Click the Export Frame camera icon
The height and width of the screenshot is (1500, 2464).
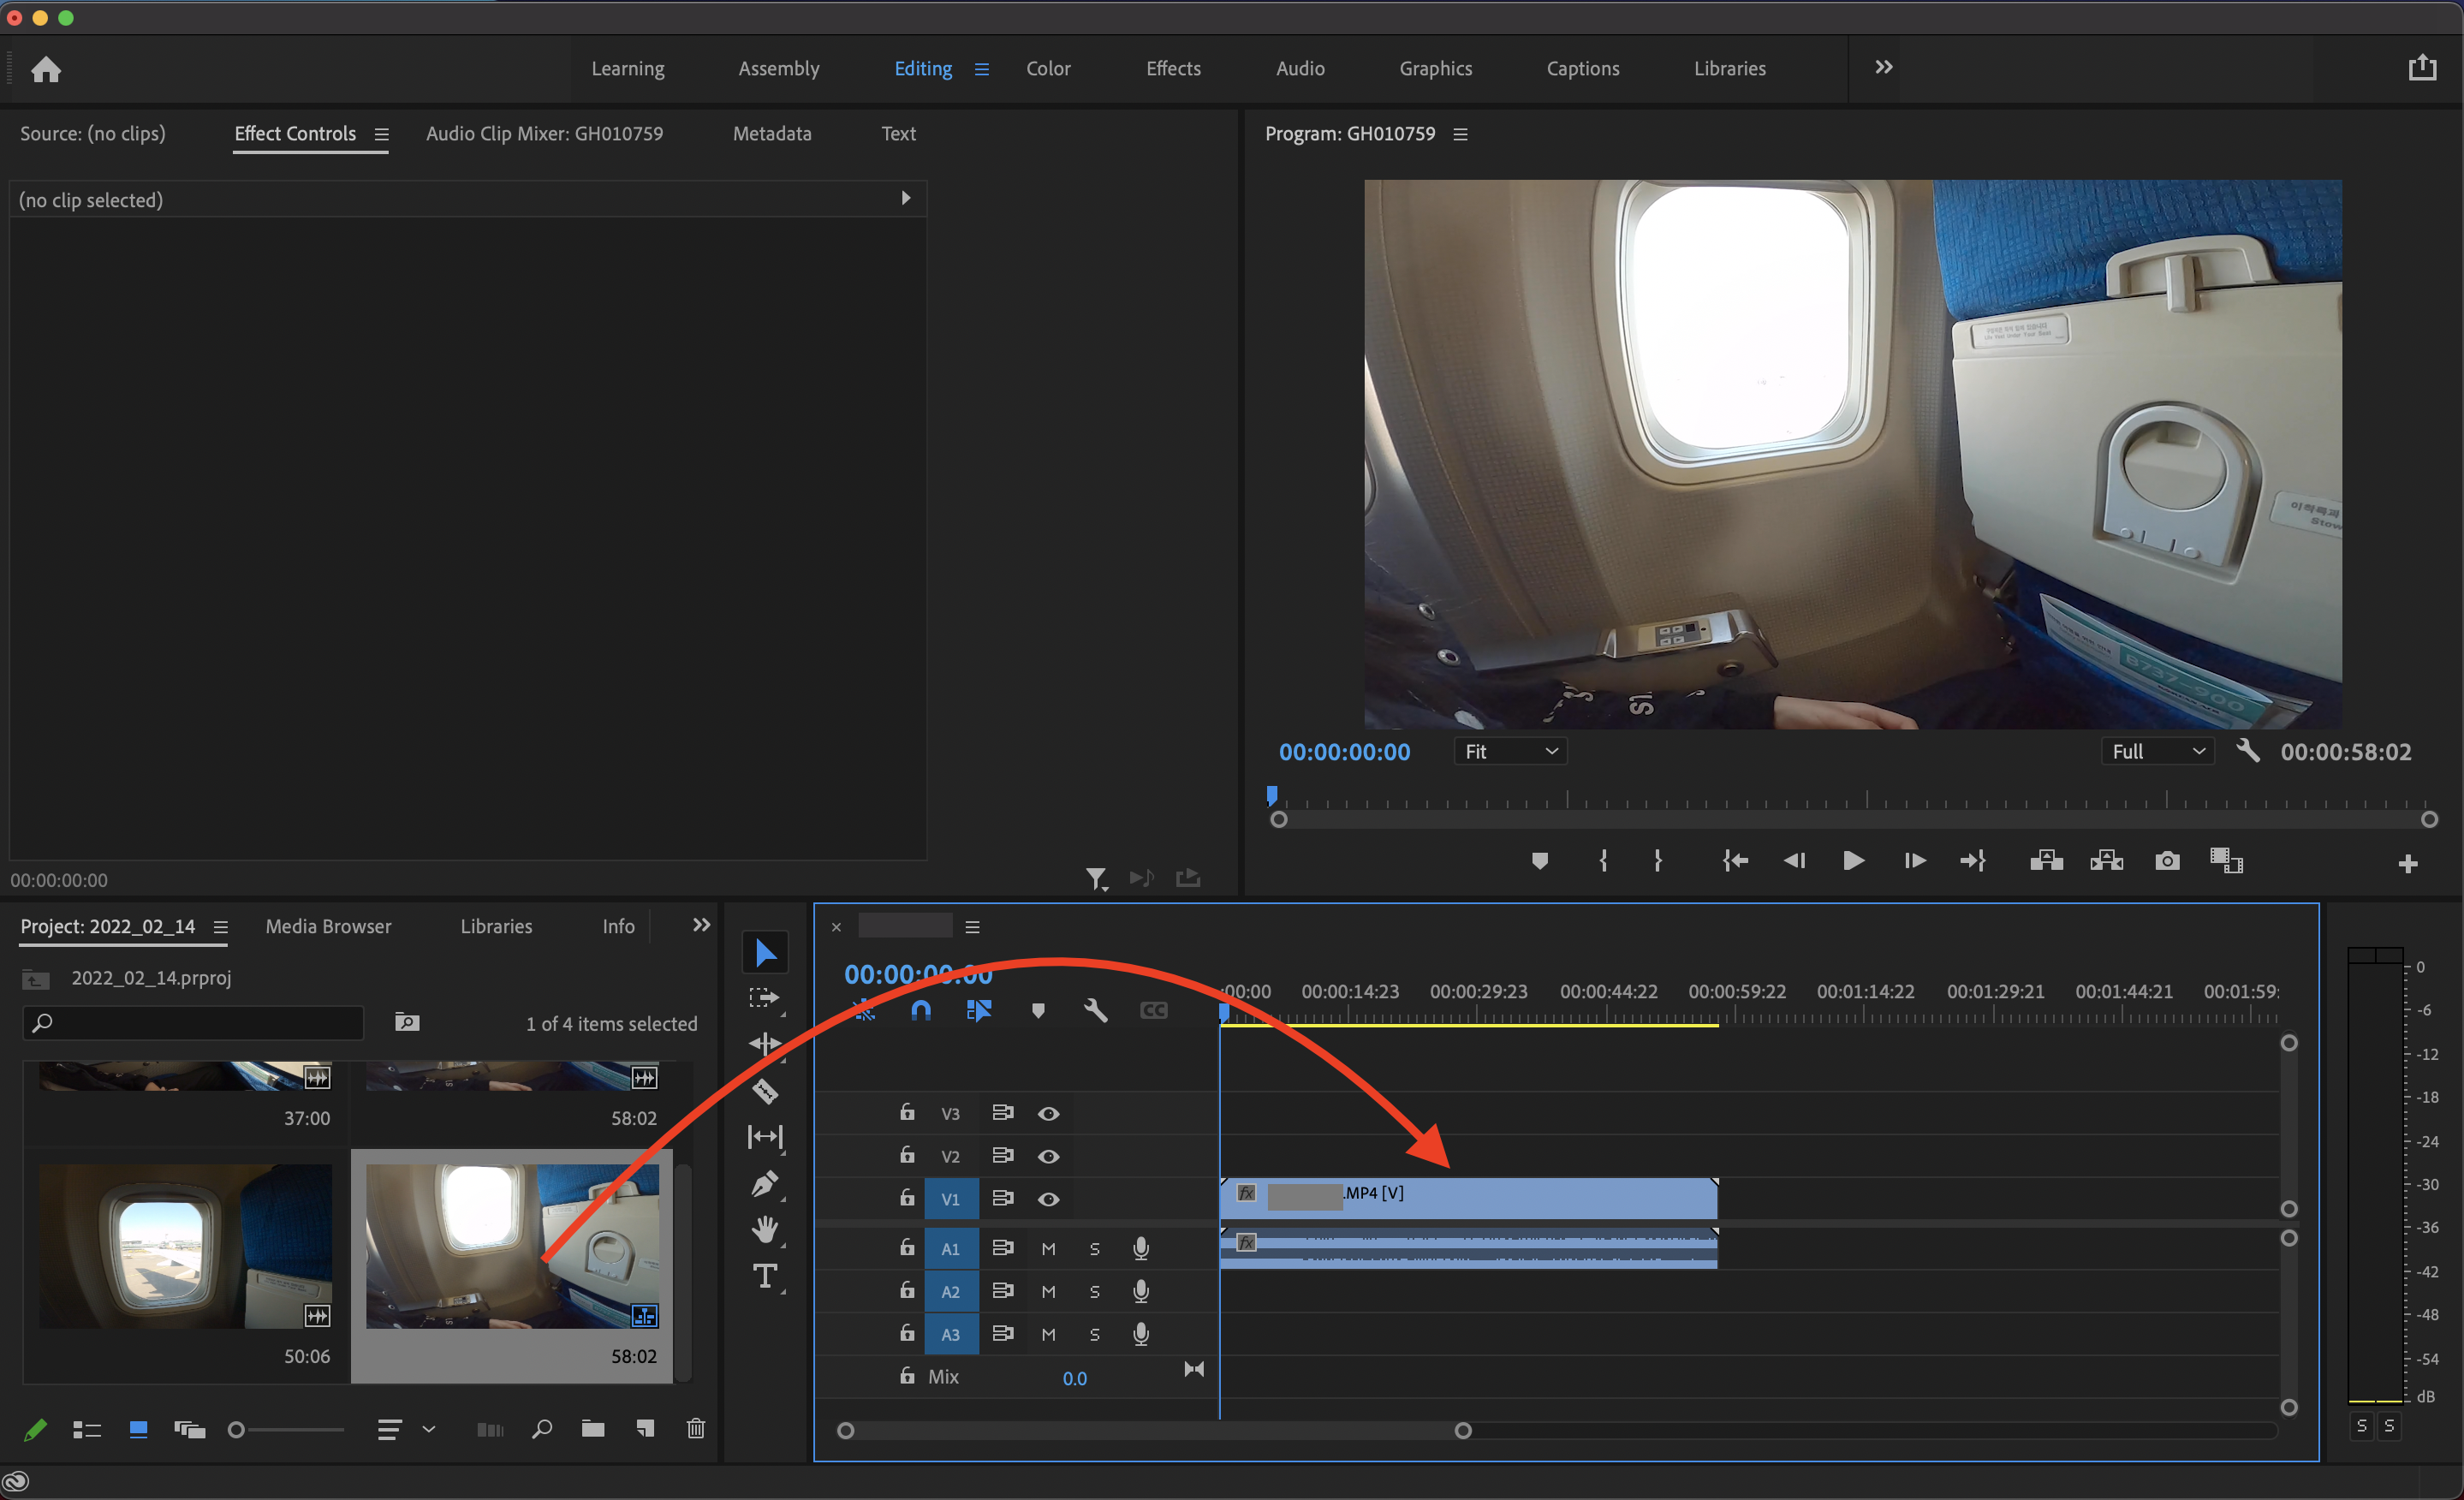pos(2167,861)
